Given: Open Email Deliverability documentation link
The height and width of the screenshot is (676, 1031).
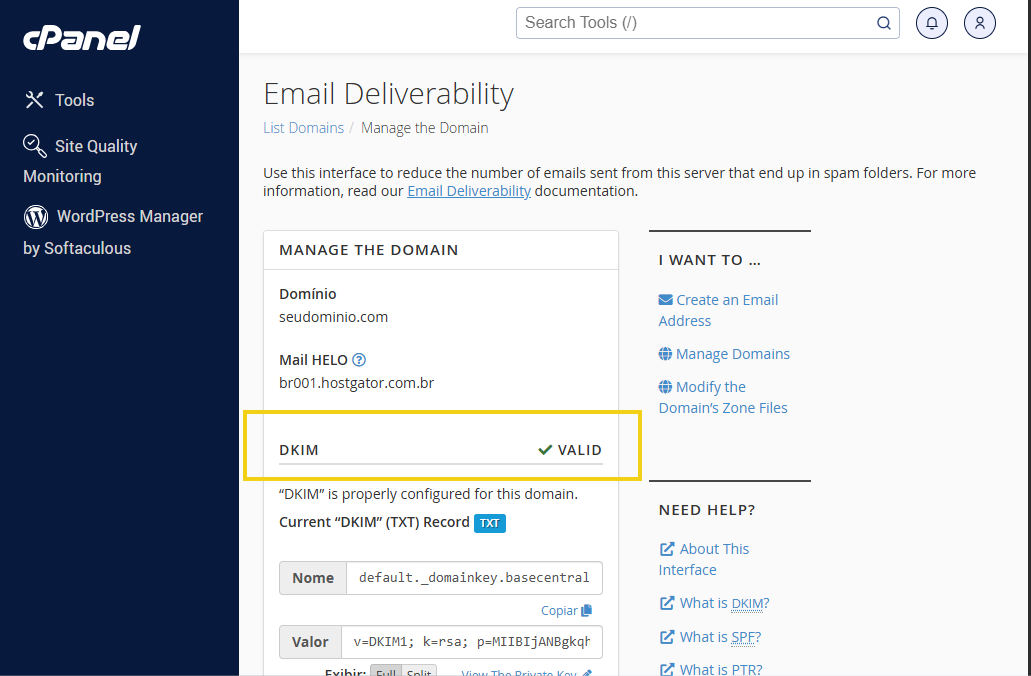Looking at the screenshot, I should pyautogui.click(x=469, y=191).
